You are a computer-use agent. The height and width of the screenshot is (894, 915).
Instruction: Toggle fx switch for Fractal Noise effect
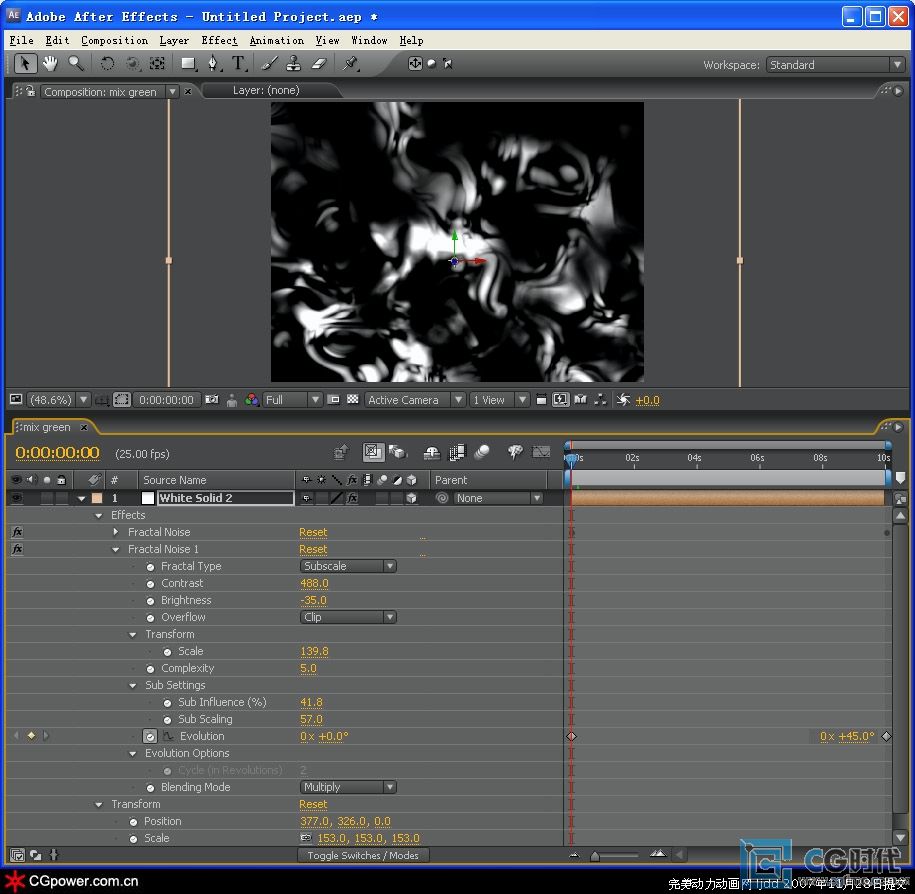click(18, 532)
